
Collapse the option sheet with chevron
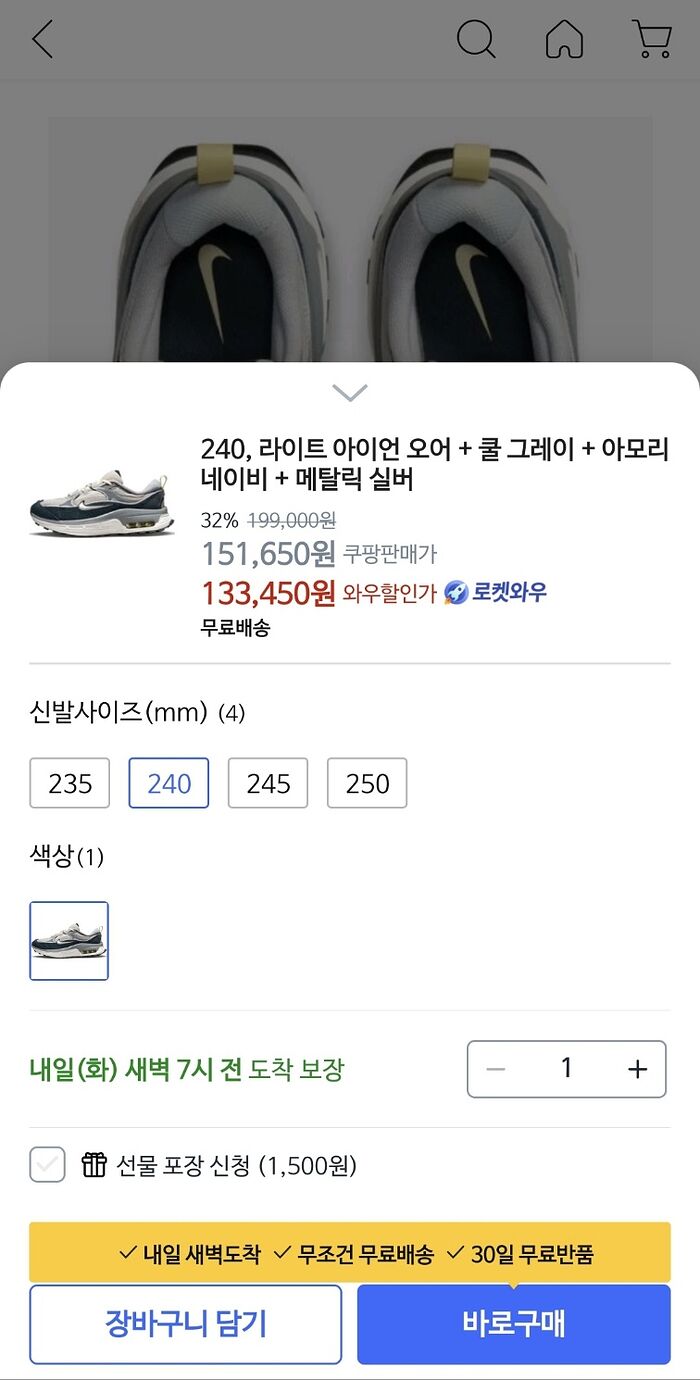coord(350,392)
